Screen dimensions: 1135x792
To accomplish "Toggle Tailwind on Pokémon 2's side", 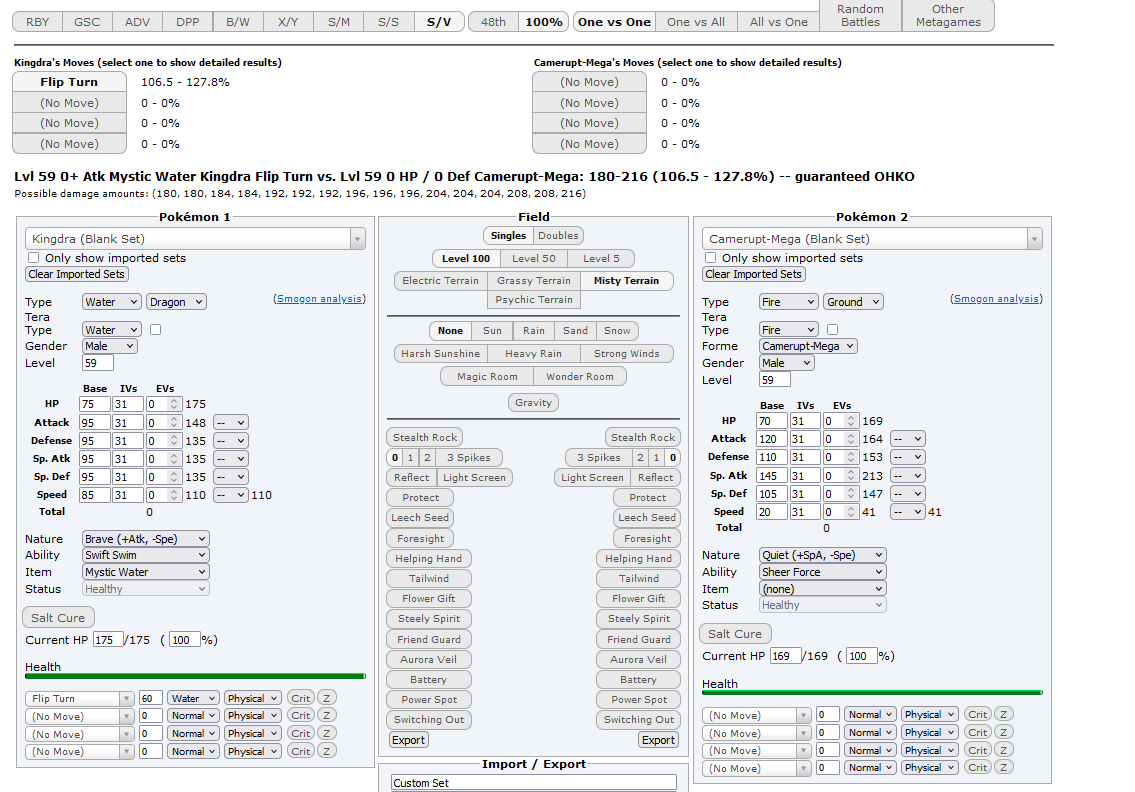I will (x=638, y=578).
